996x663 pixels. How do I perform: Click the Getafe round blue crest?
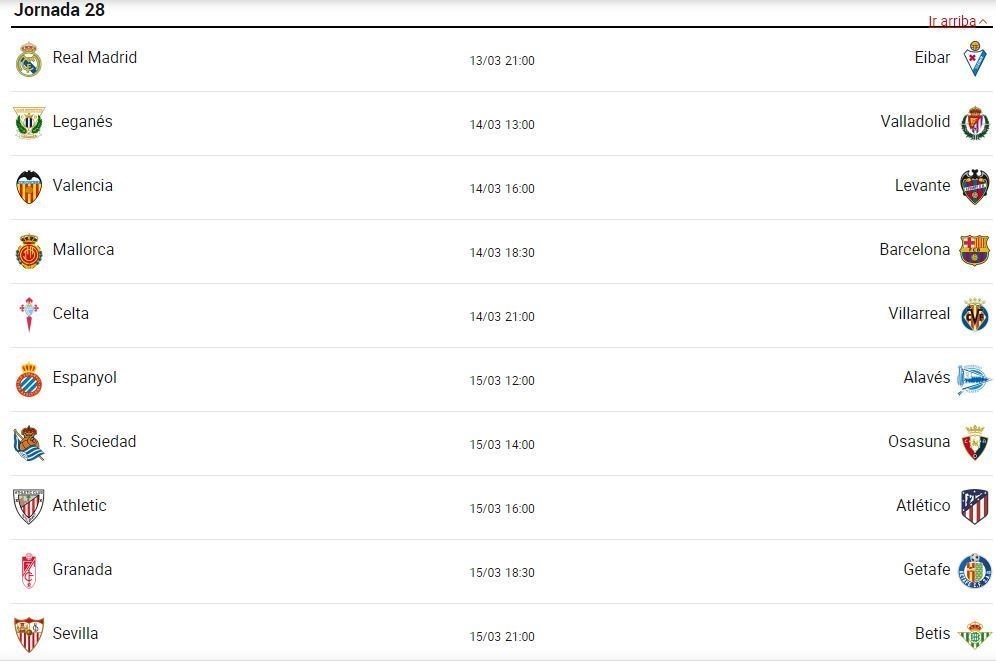[x=974, y=570]
